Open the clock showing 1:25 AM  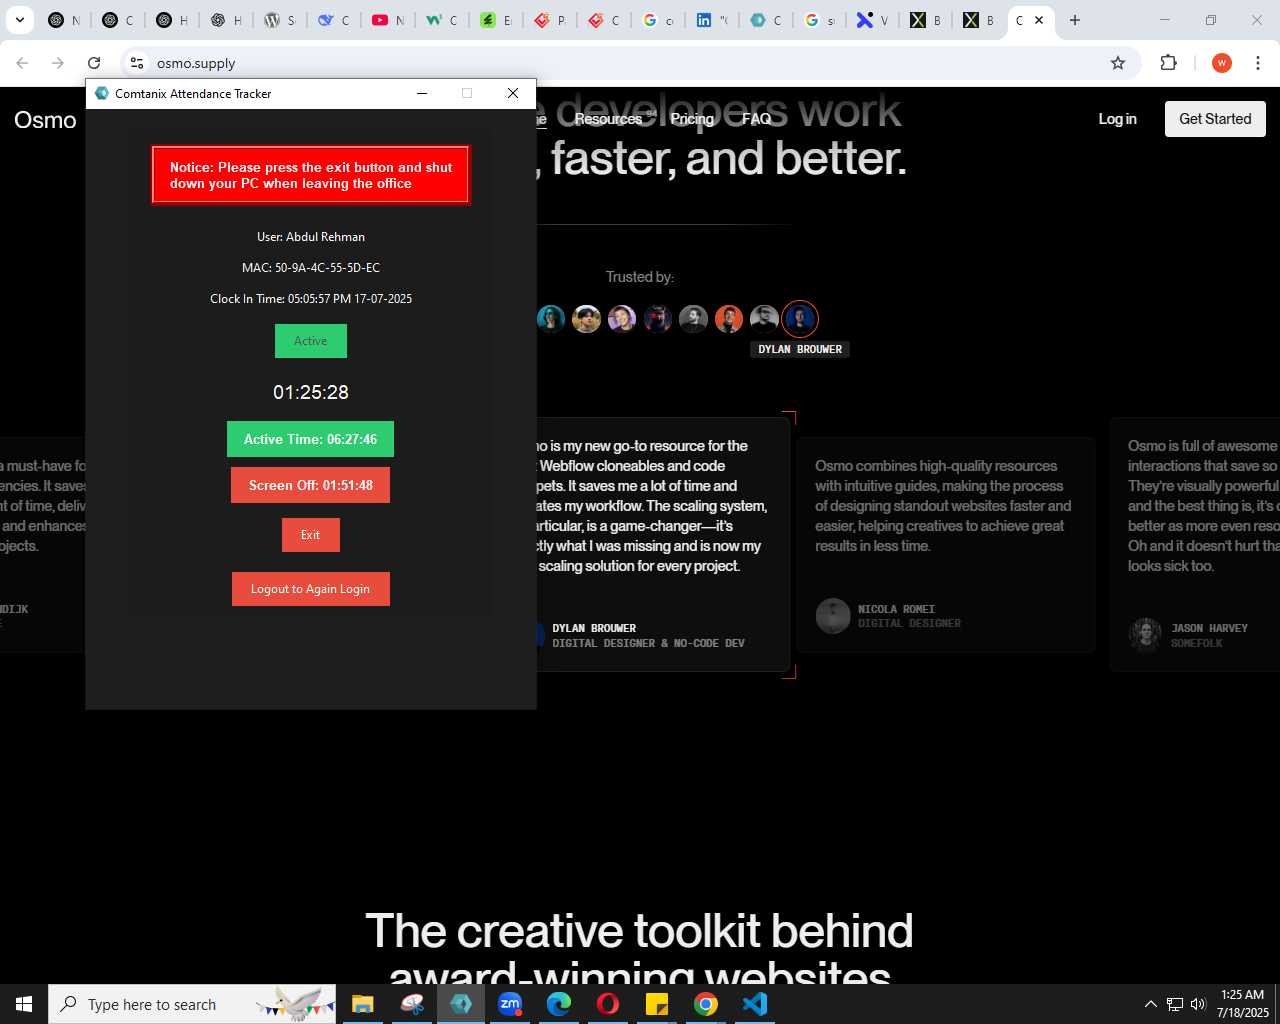point(1243,1004)
